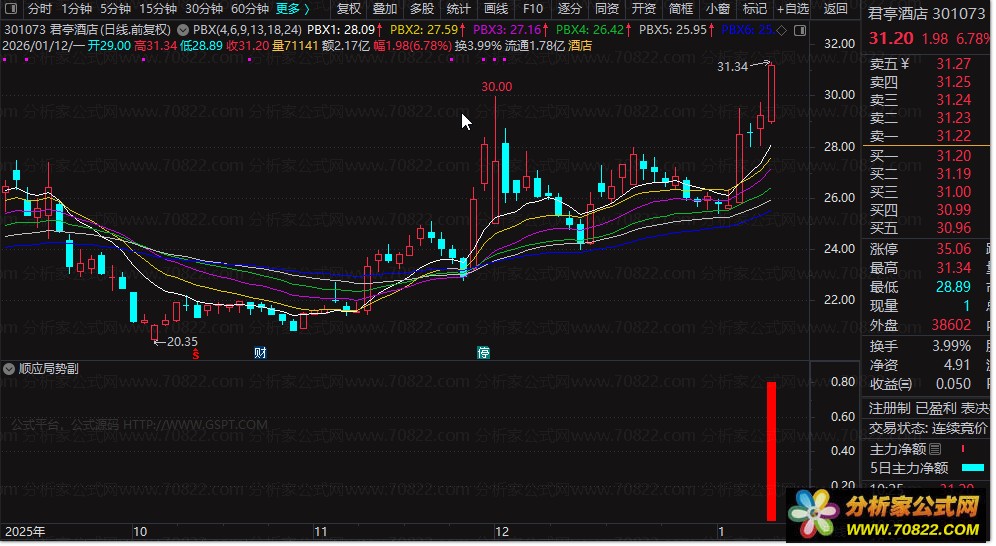Viewport: 996px width, 546px height.
Task: Click 叠加 overlay button
Action: 385,9
